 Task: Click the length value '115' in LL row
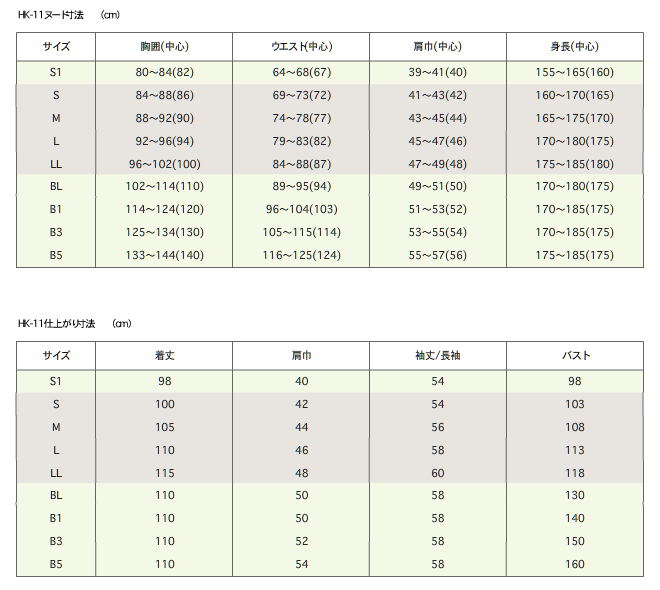click(165, 473)
